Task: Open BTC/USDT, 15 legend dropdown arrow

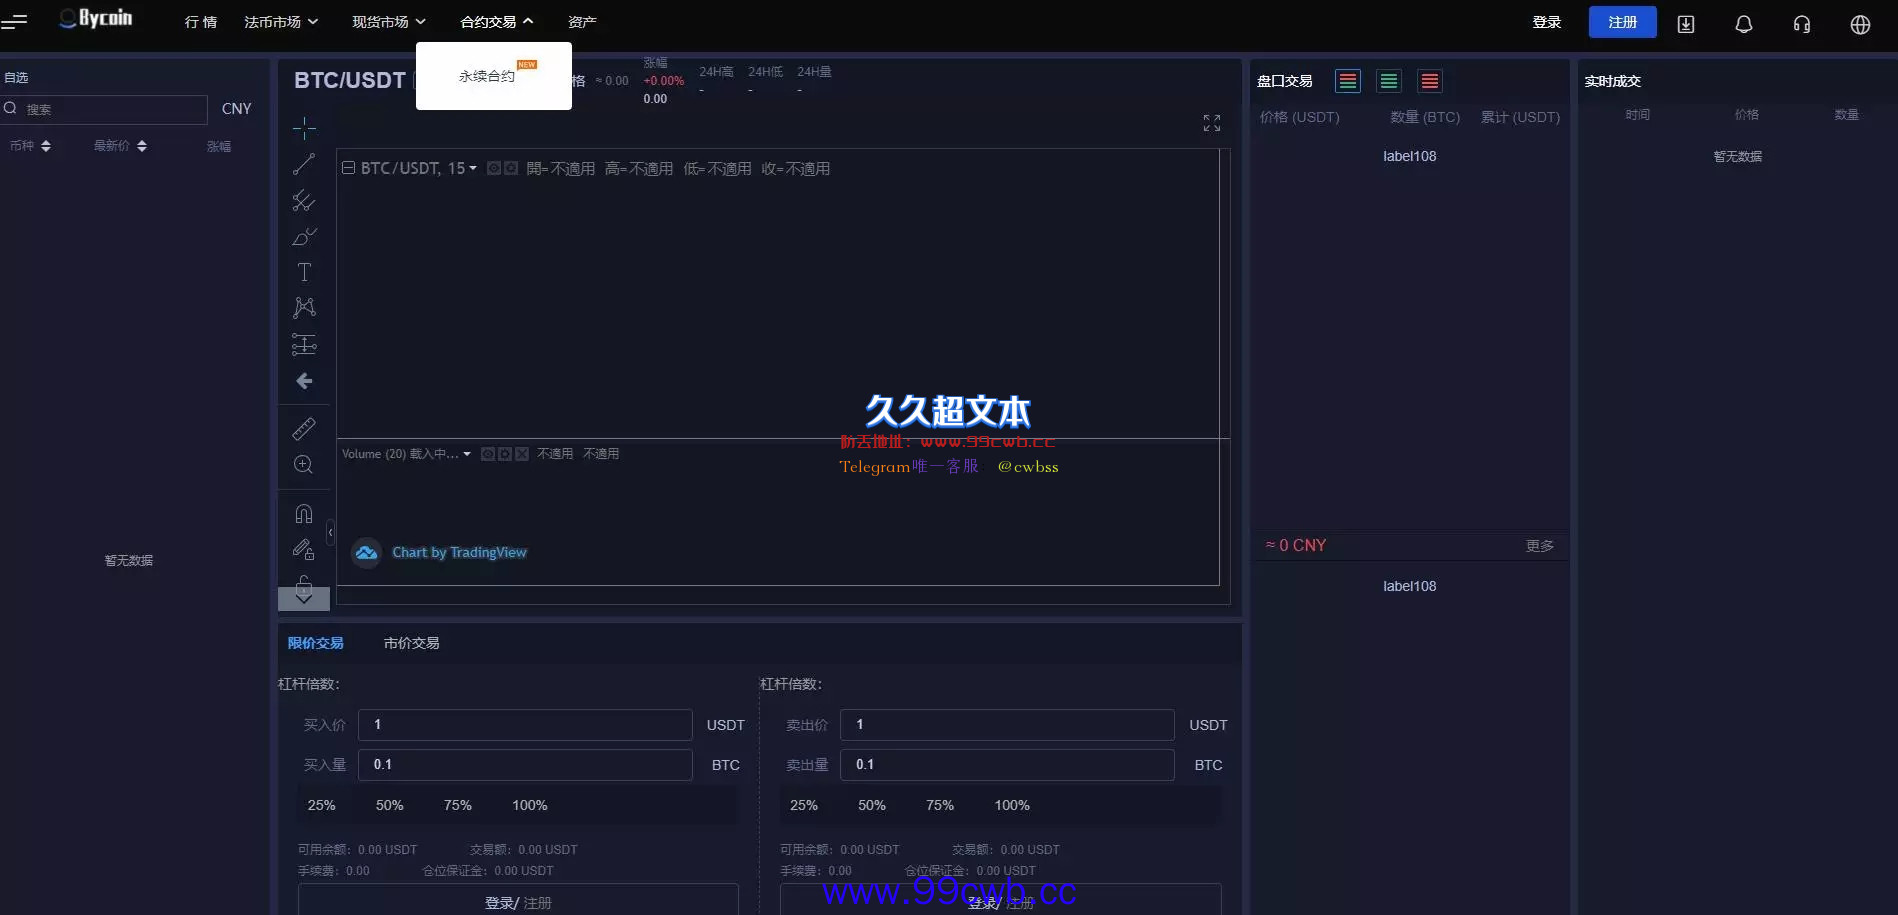Action: [x=473, y=169]
